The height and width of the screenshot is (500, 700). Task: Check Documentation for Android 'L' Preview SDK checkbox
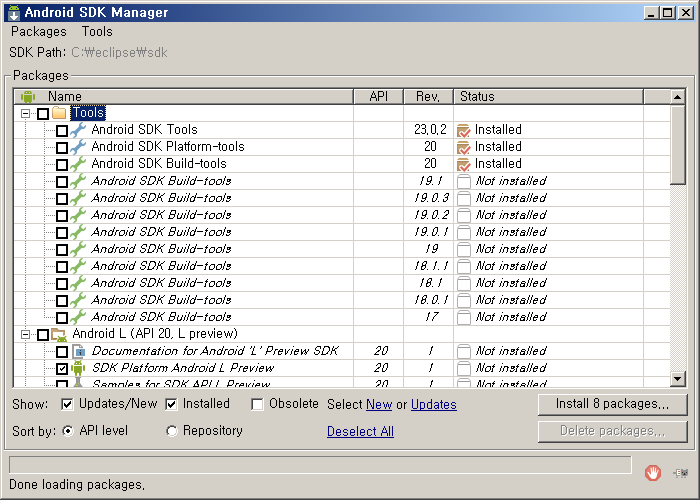point(62,352)
